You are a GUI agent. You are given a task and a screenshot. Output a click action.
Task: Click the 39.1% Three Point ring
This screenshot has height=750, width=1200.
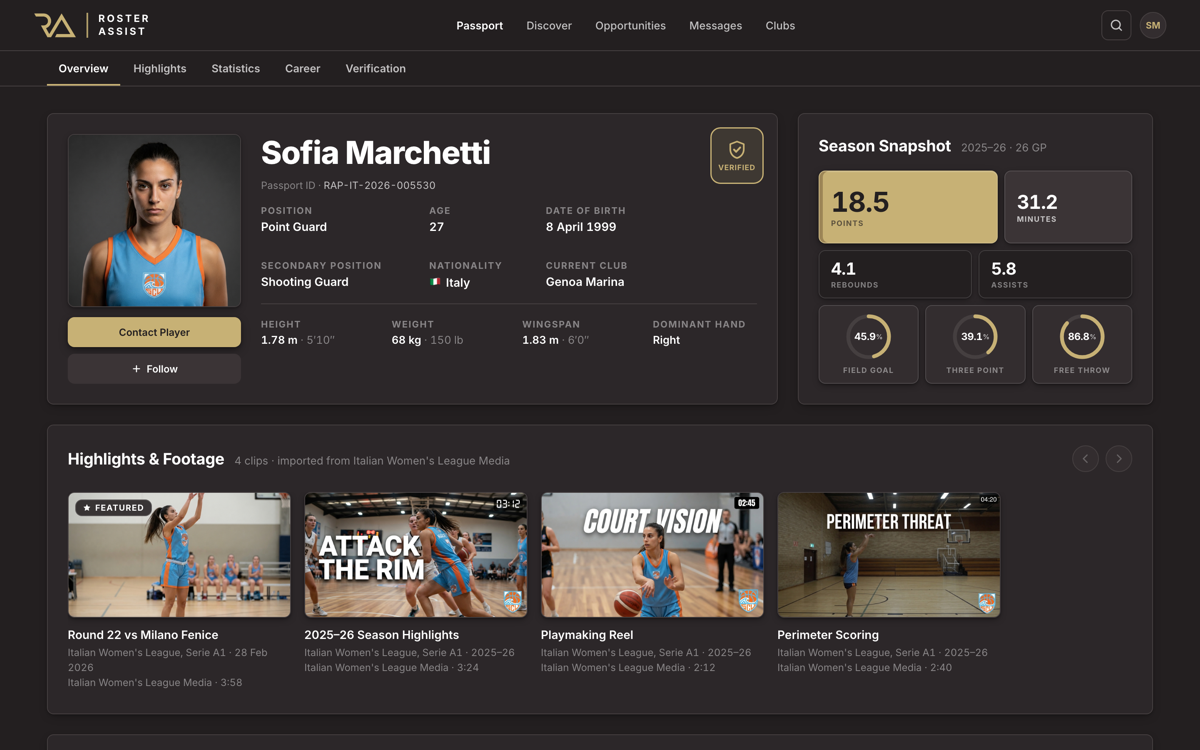tap(975, 337)
